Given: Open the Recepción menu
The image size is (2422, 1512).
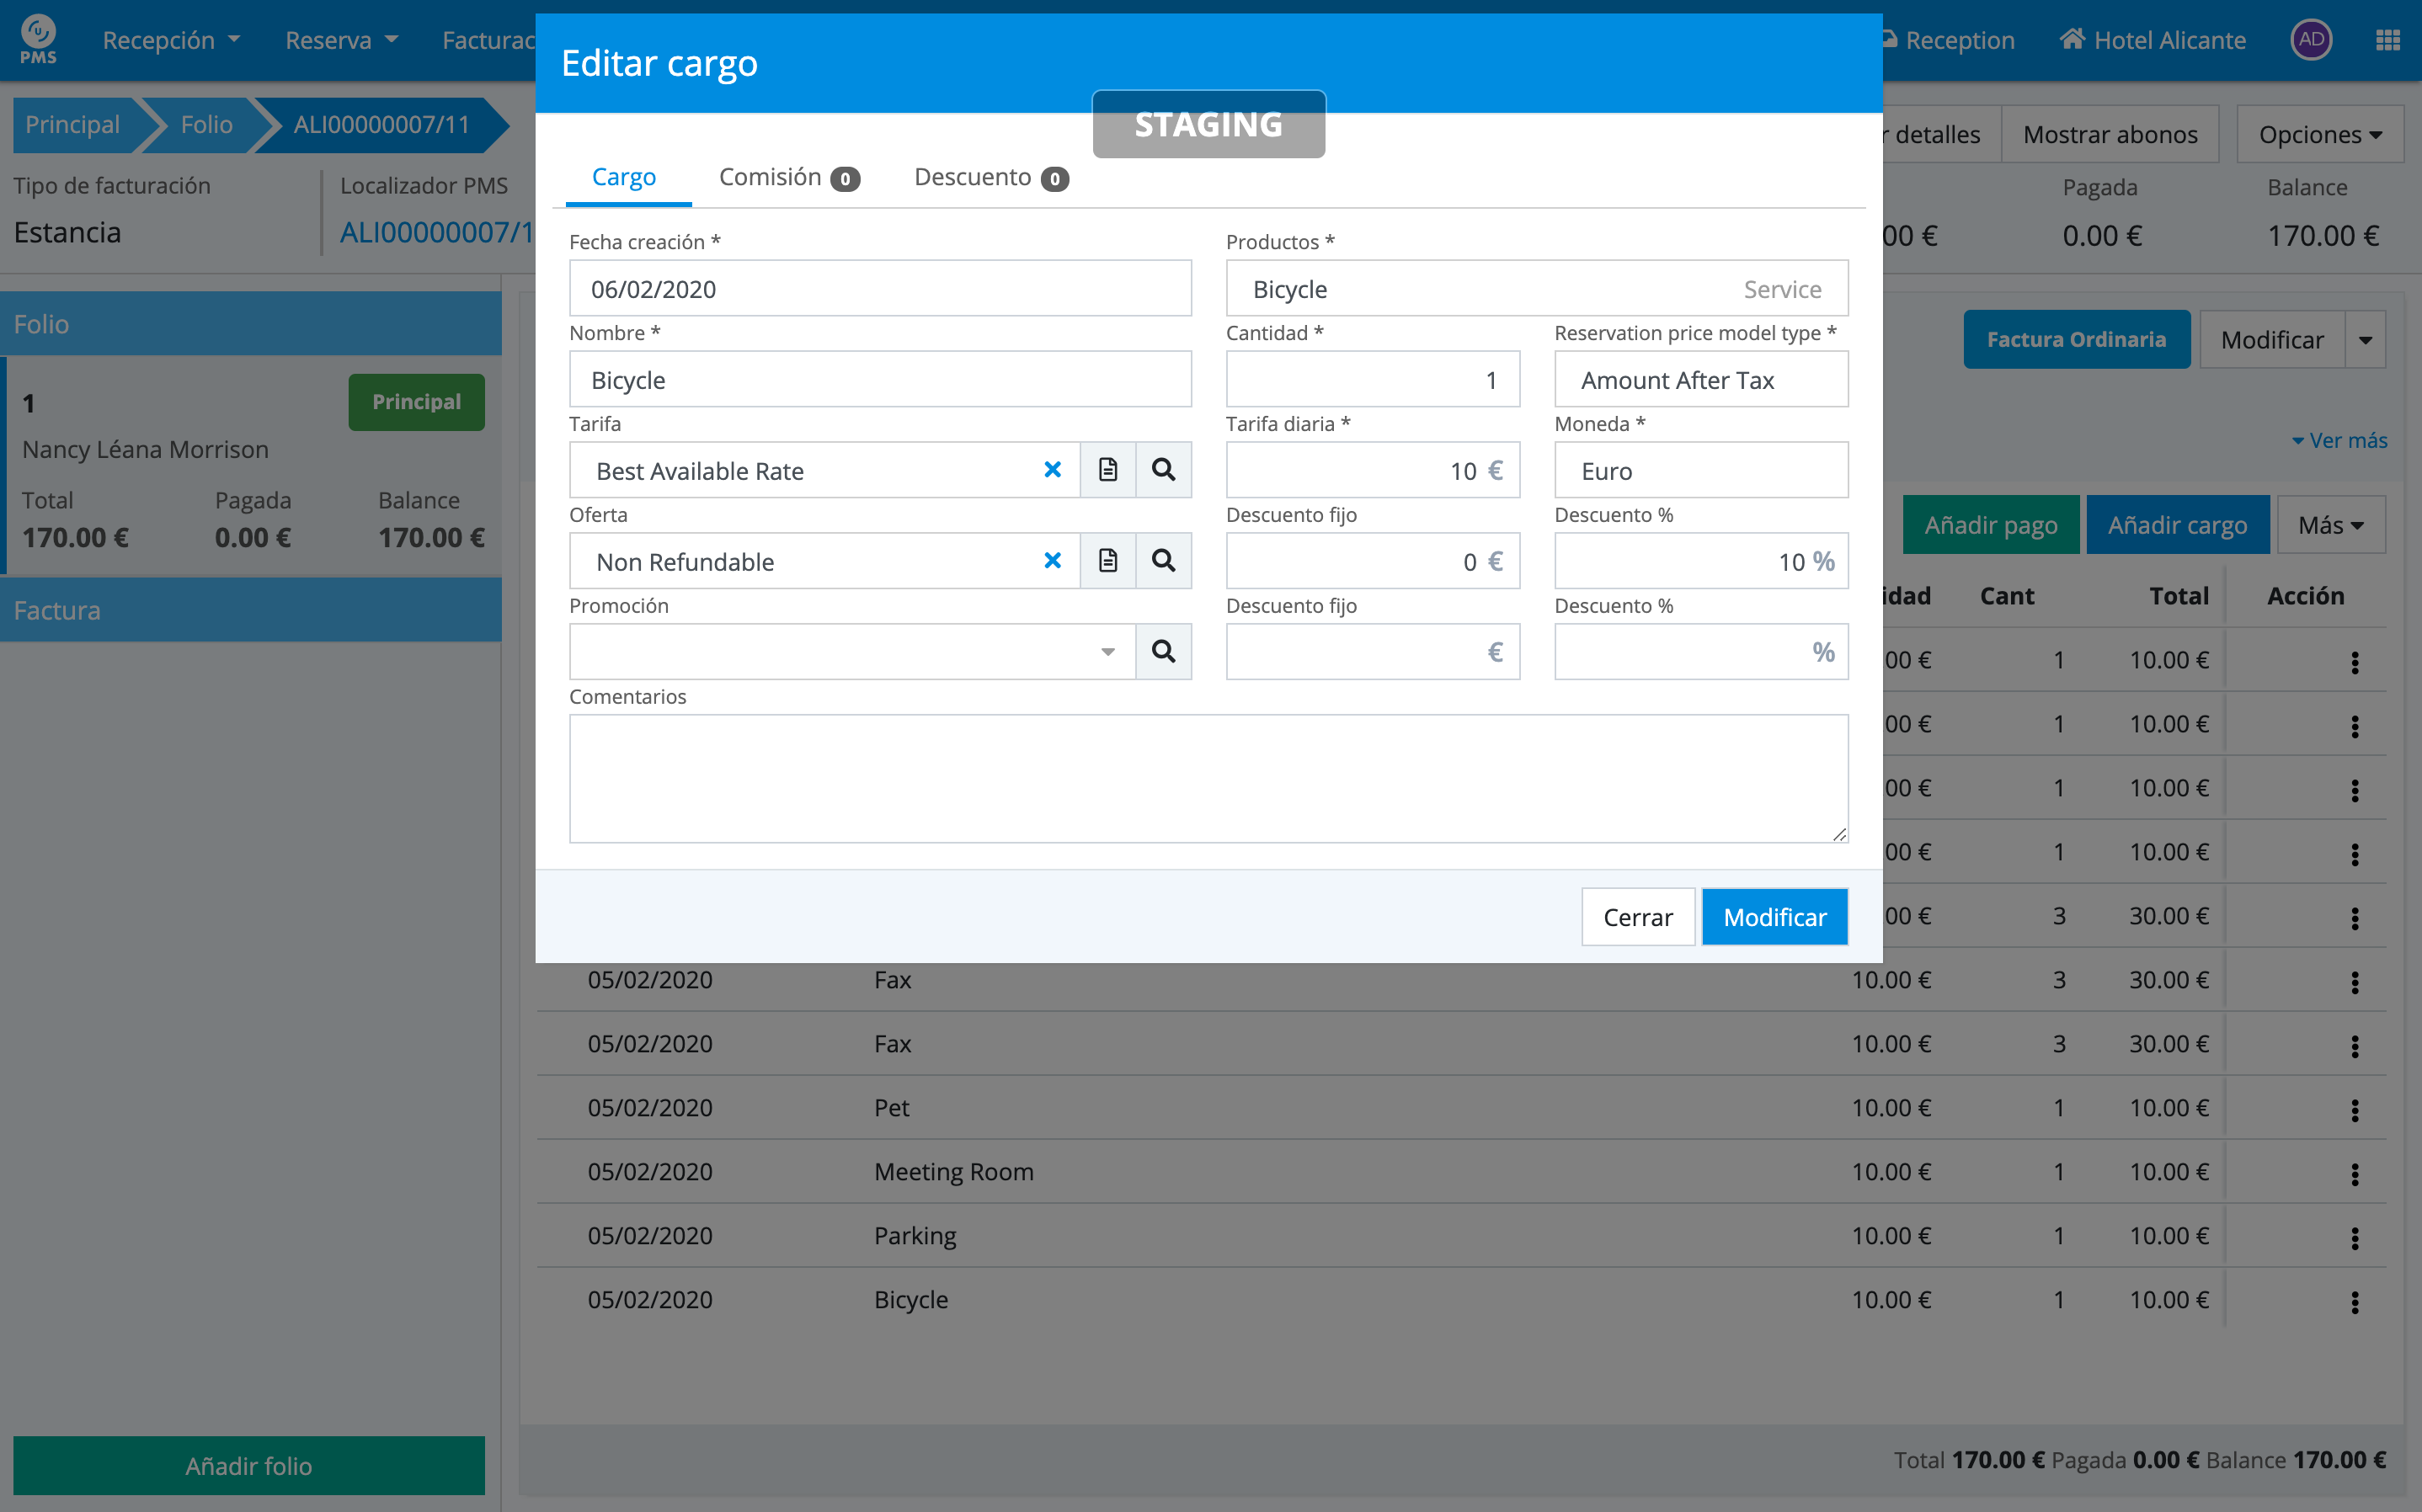Looking at the screenshot, I should click(x=171, y=40).
